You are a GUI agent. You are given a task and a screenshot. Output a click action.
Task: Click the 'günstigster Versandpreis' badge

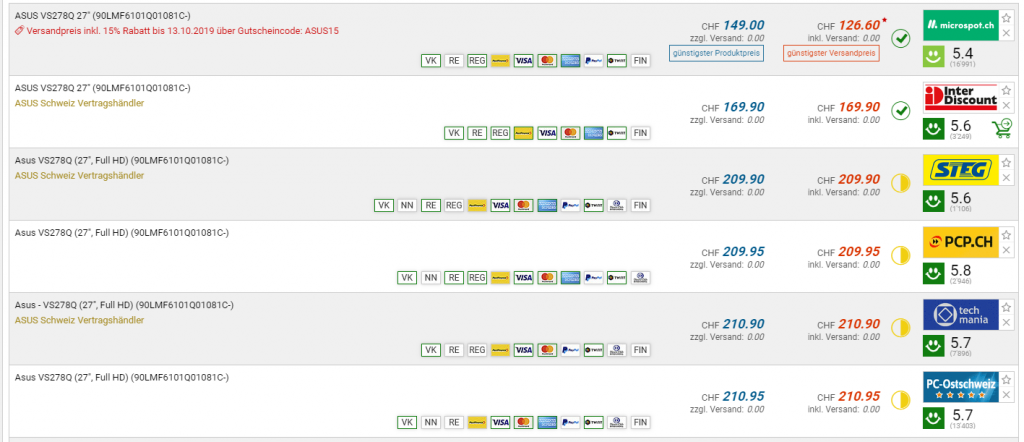[831, 52]
